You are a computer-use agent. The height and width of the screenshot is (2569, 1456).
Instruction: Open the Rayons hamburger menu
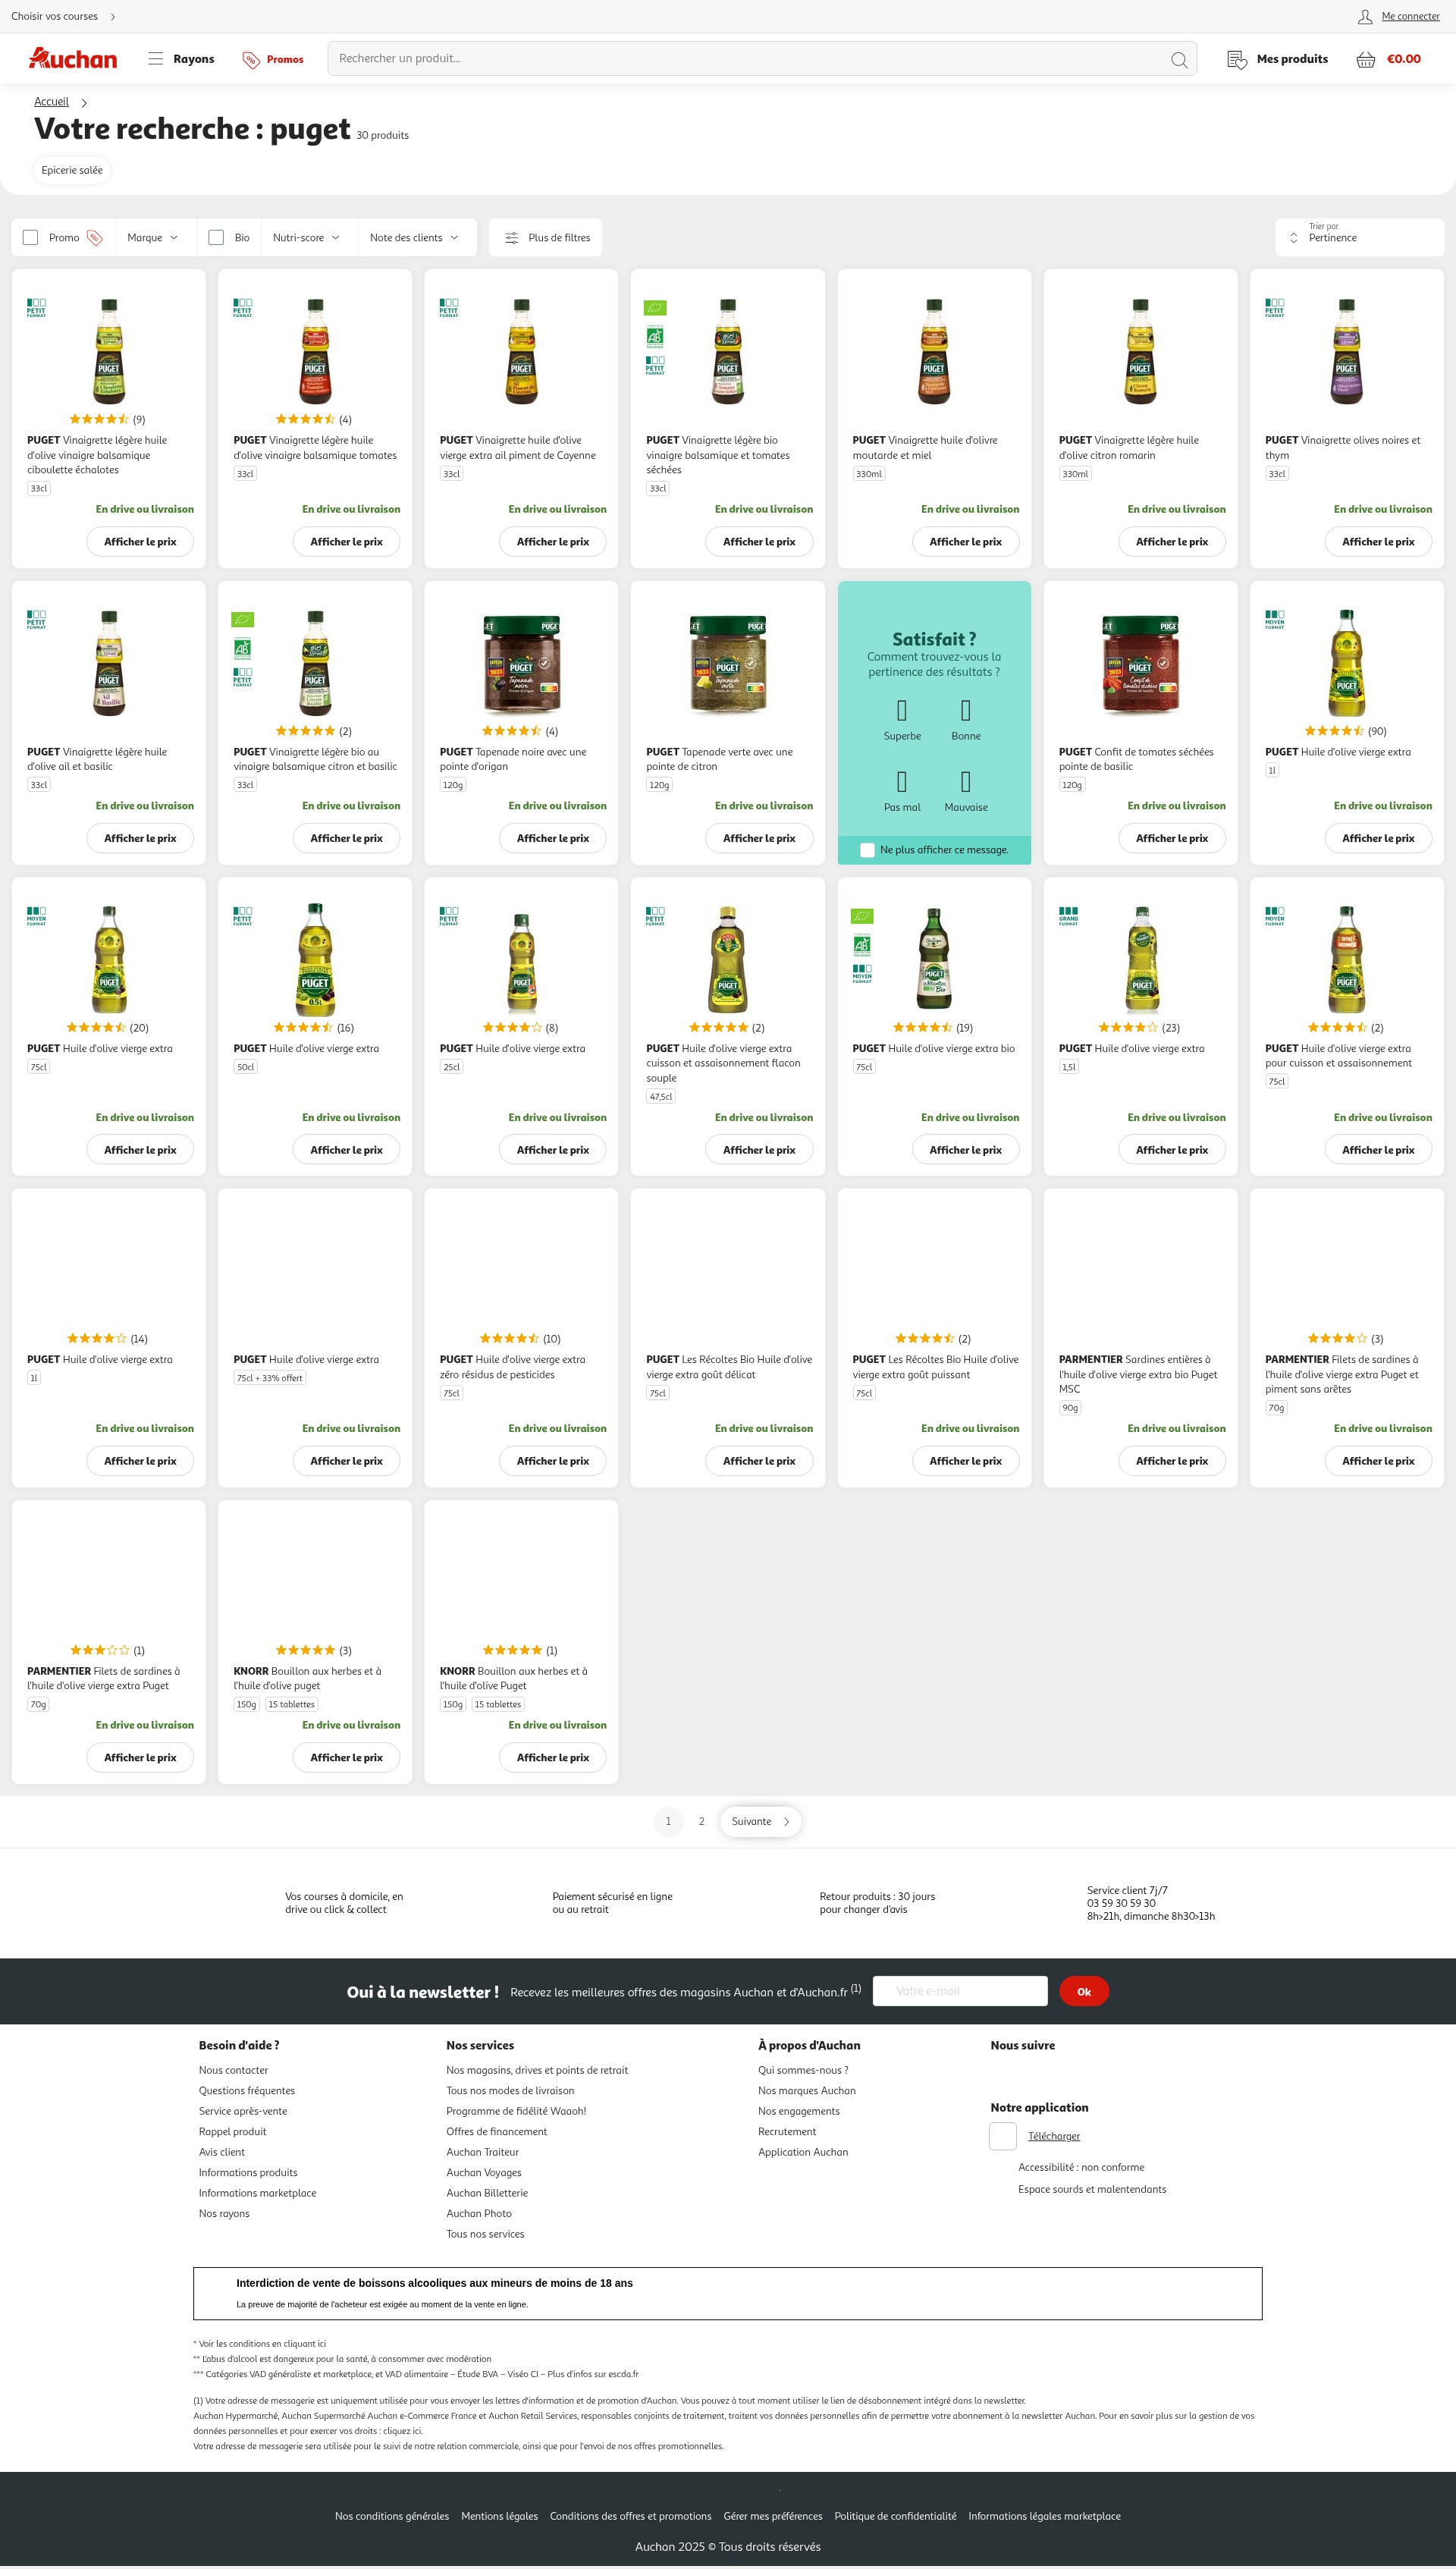coord(181,59)
